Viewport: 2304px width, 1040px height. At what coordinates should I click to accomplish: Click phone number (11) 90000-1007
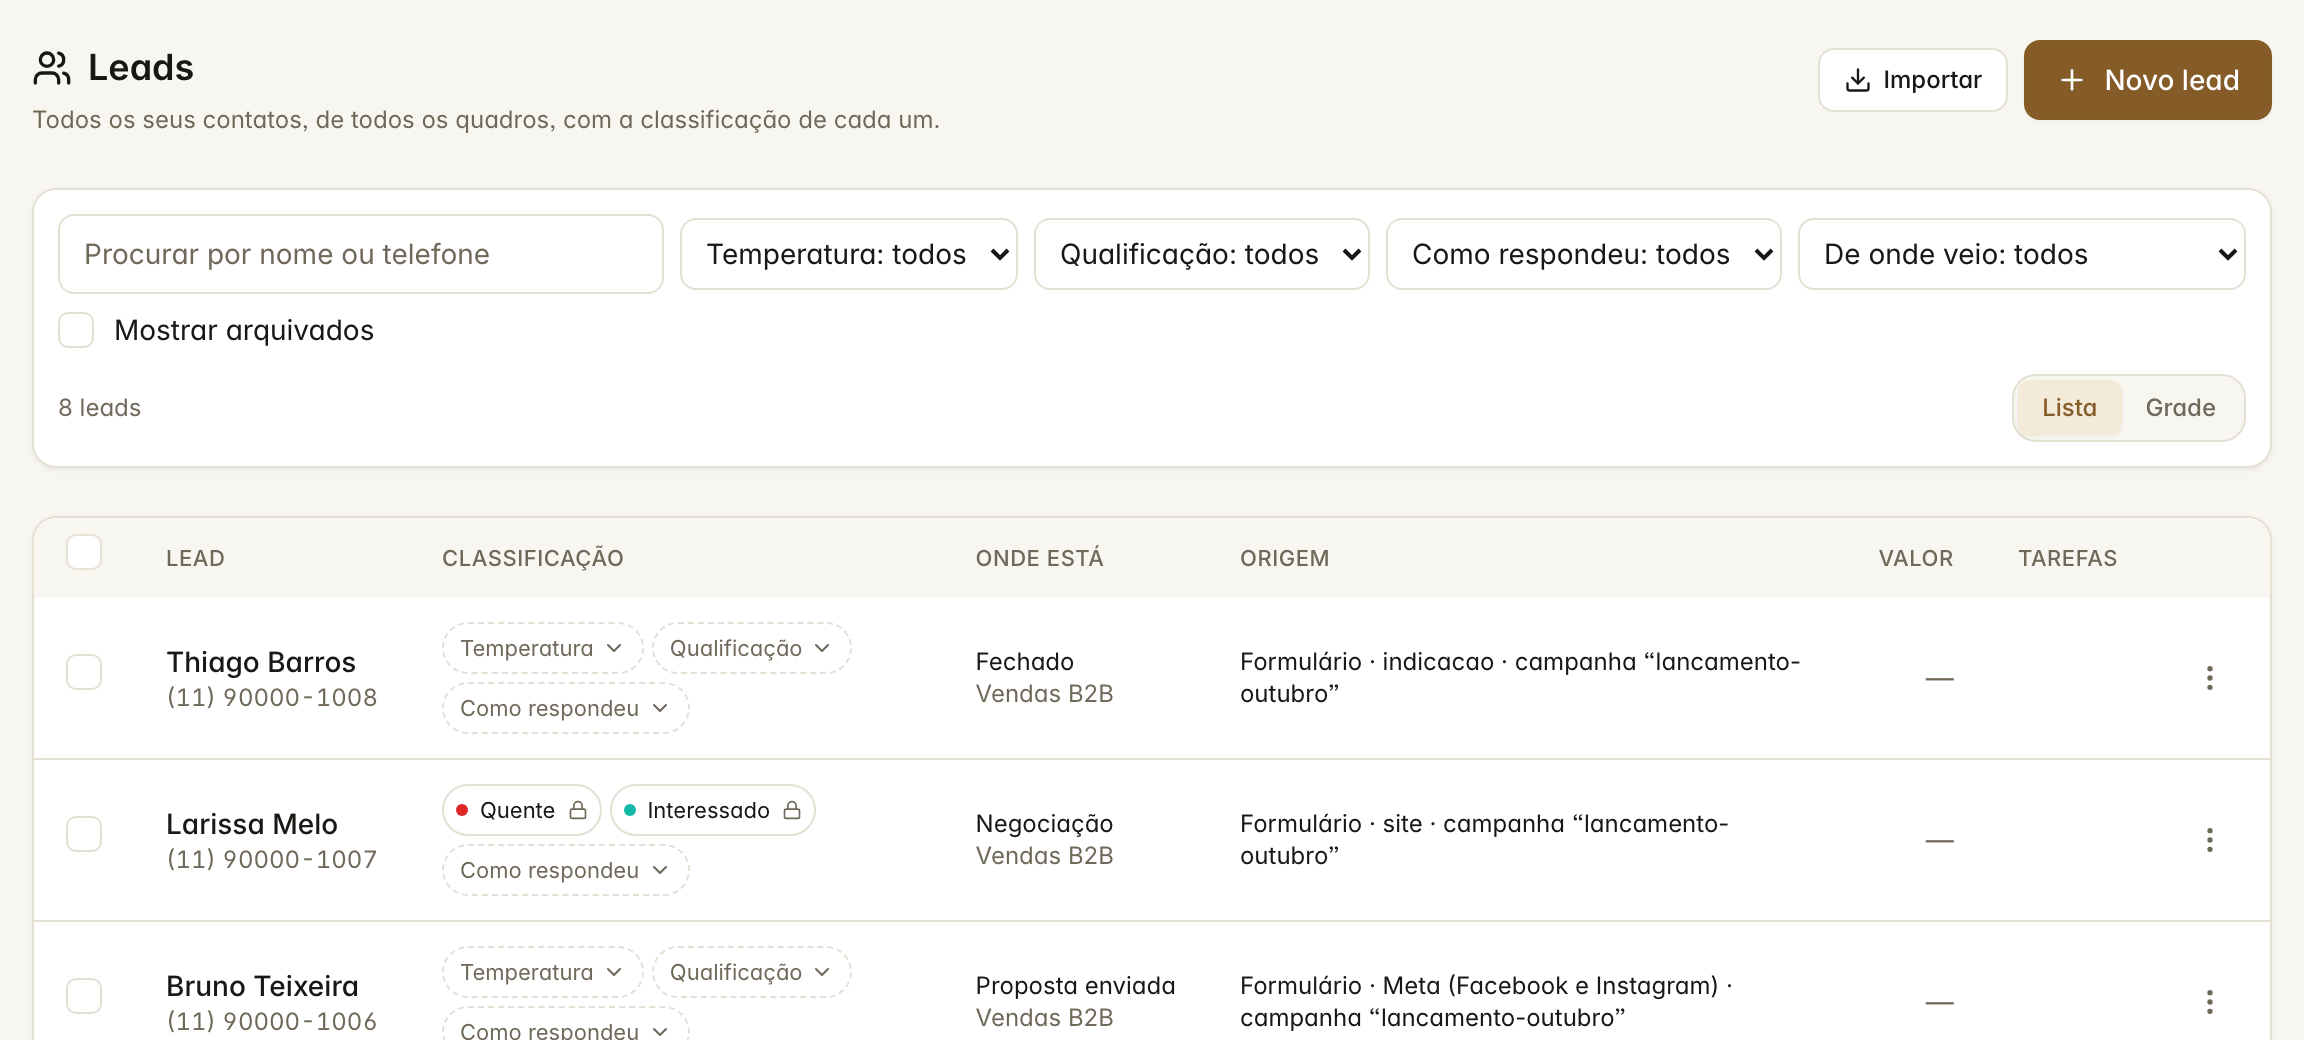271,859
